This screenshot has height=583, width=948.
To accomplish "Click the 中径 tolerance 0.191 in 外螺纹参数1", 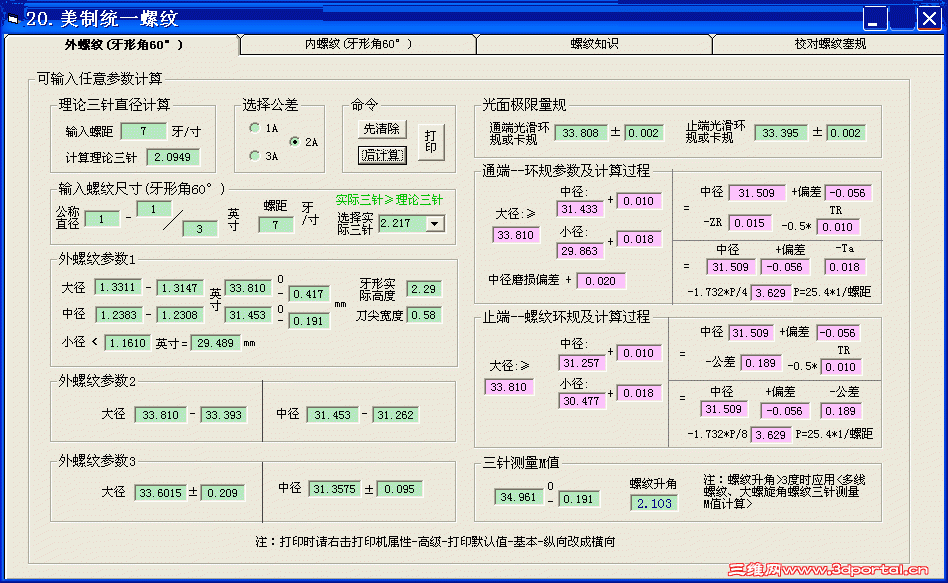I will (x=309, y=321).
